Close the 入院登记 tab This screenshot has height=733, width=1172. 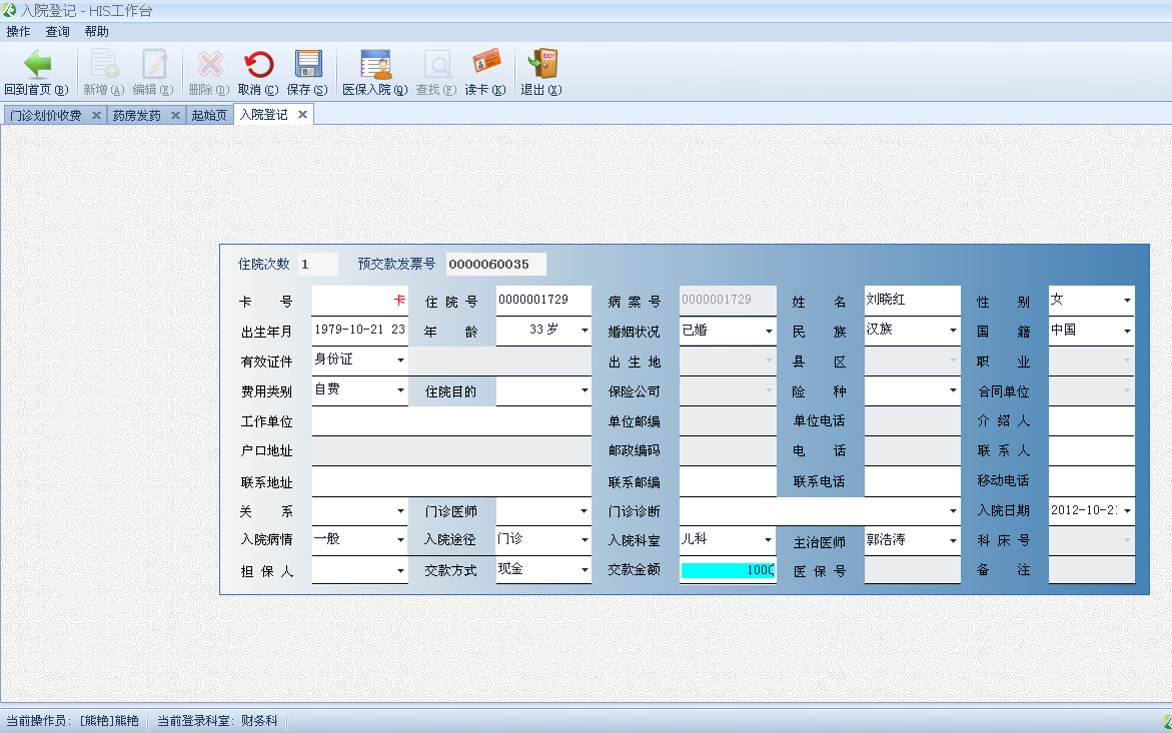pos(303,114)
